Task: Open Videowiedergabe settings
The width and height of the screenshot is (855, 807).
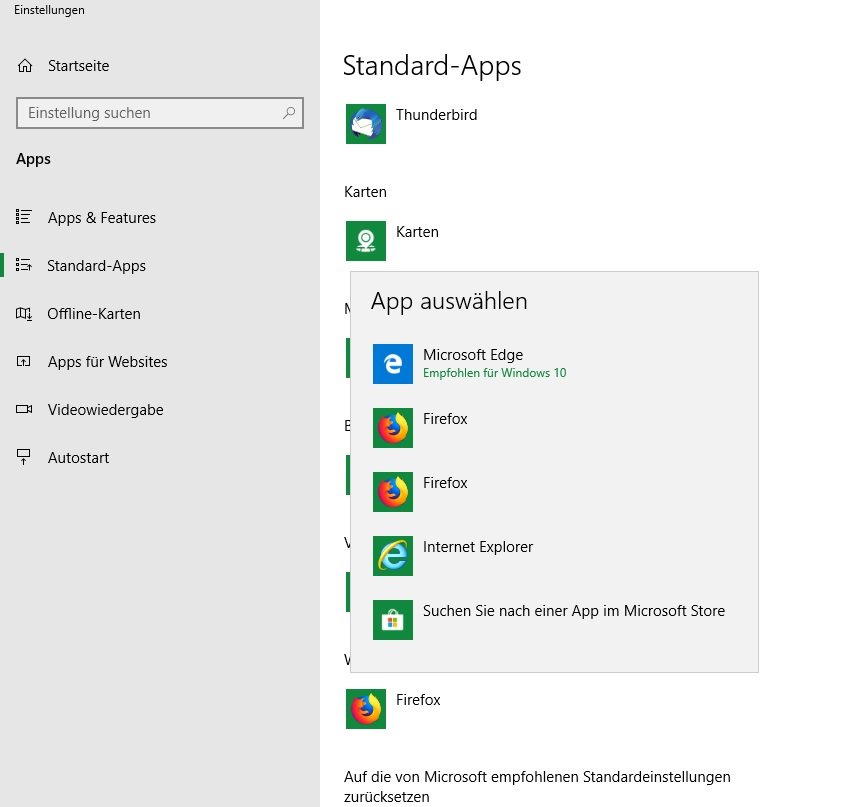Action: click(x=105, y=410)
